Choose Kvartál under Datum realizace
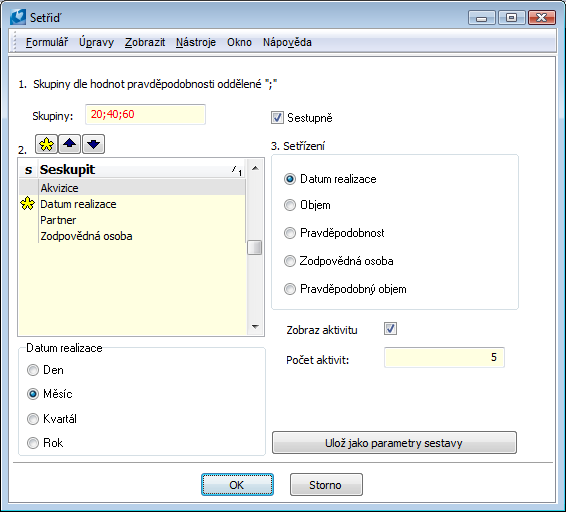 coord(33,419)
